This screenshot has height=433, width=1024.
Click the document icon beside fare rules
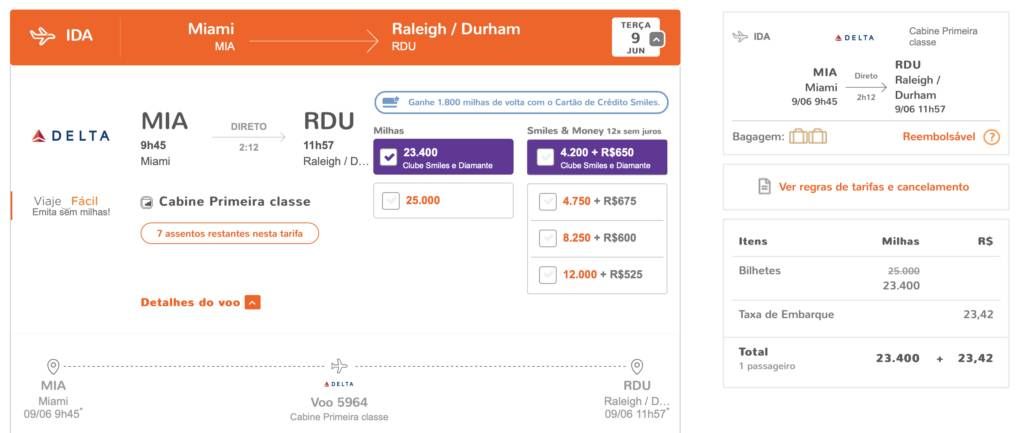tap(763, 187)
